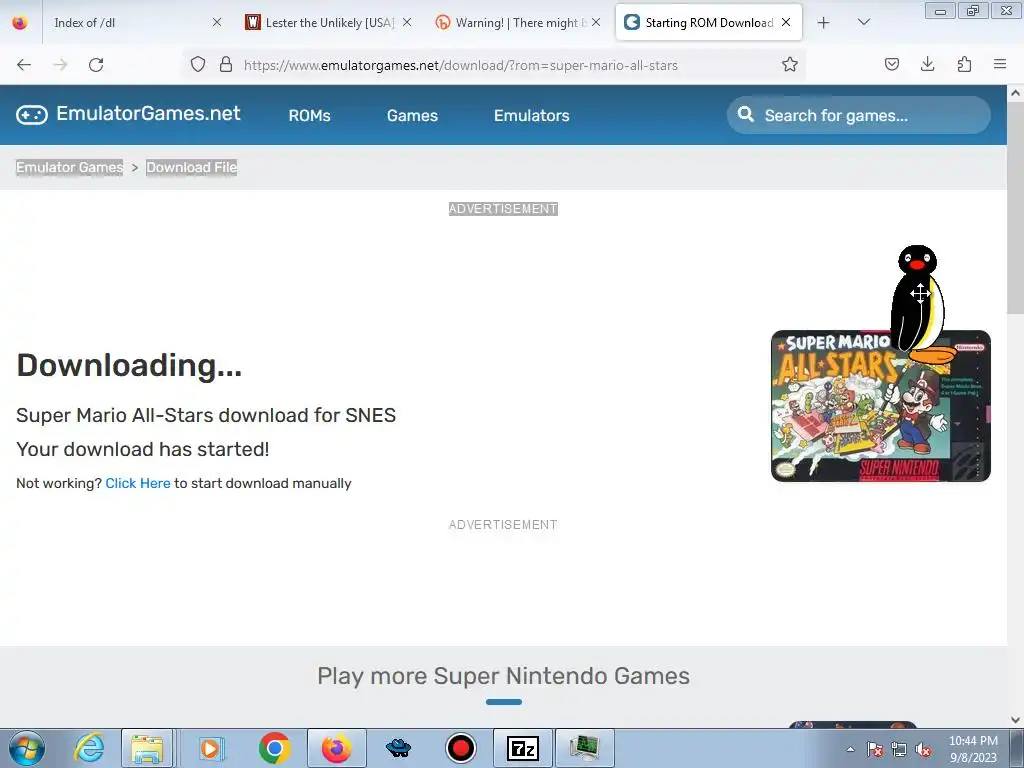This screenshot has width=1024, height=768.
Task: Click the Firefox logo in tab bar
Action: pyautogui.click(x=20, y=23)
